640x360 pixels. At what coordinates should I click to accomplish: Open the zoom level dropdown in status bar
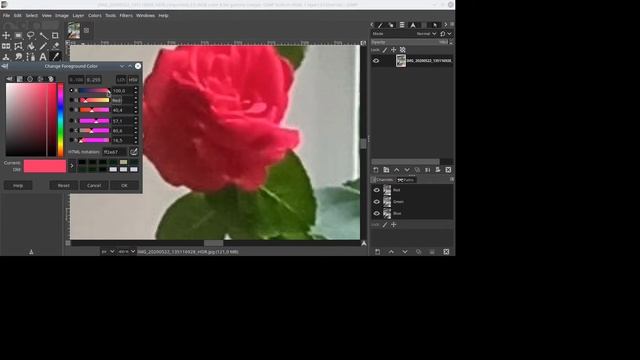tap(127, 252)
